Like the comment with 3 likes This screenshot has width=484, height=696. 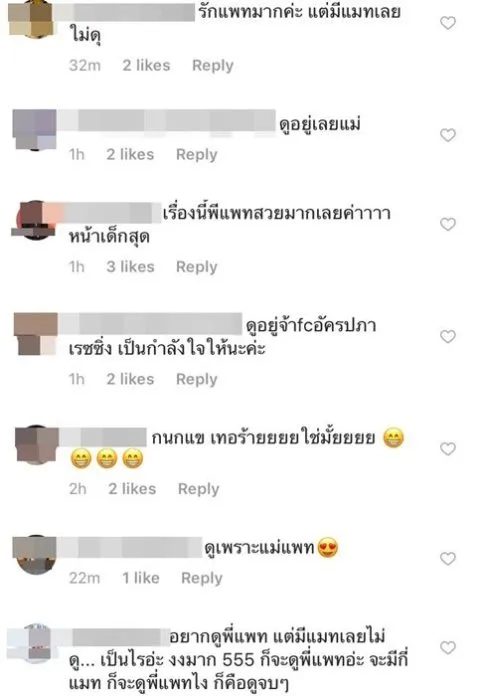click(x=448, y=224)
